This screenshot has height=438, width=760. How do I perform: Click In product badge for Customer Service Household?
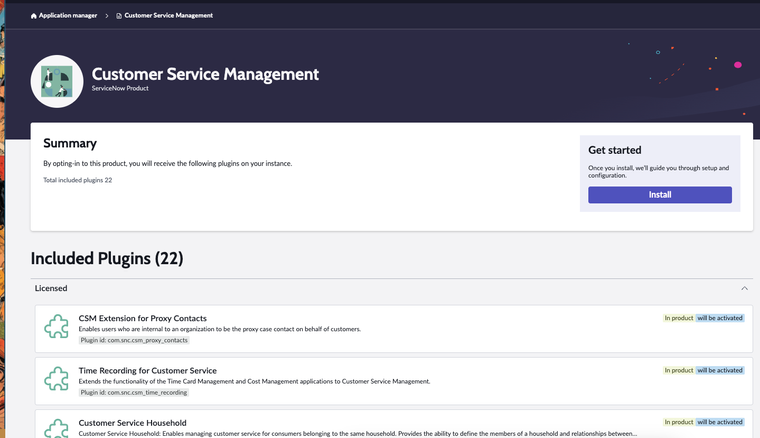coord(679,422)
